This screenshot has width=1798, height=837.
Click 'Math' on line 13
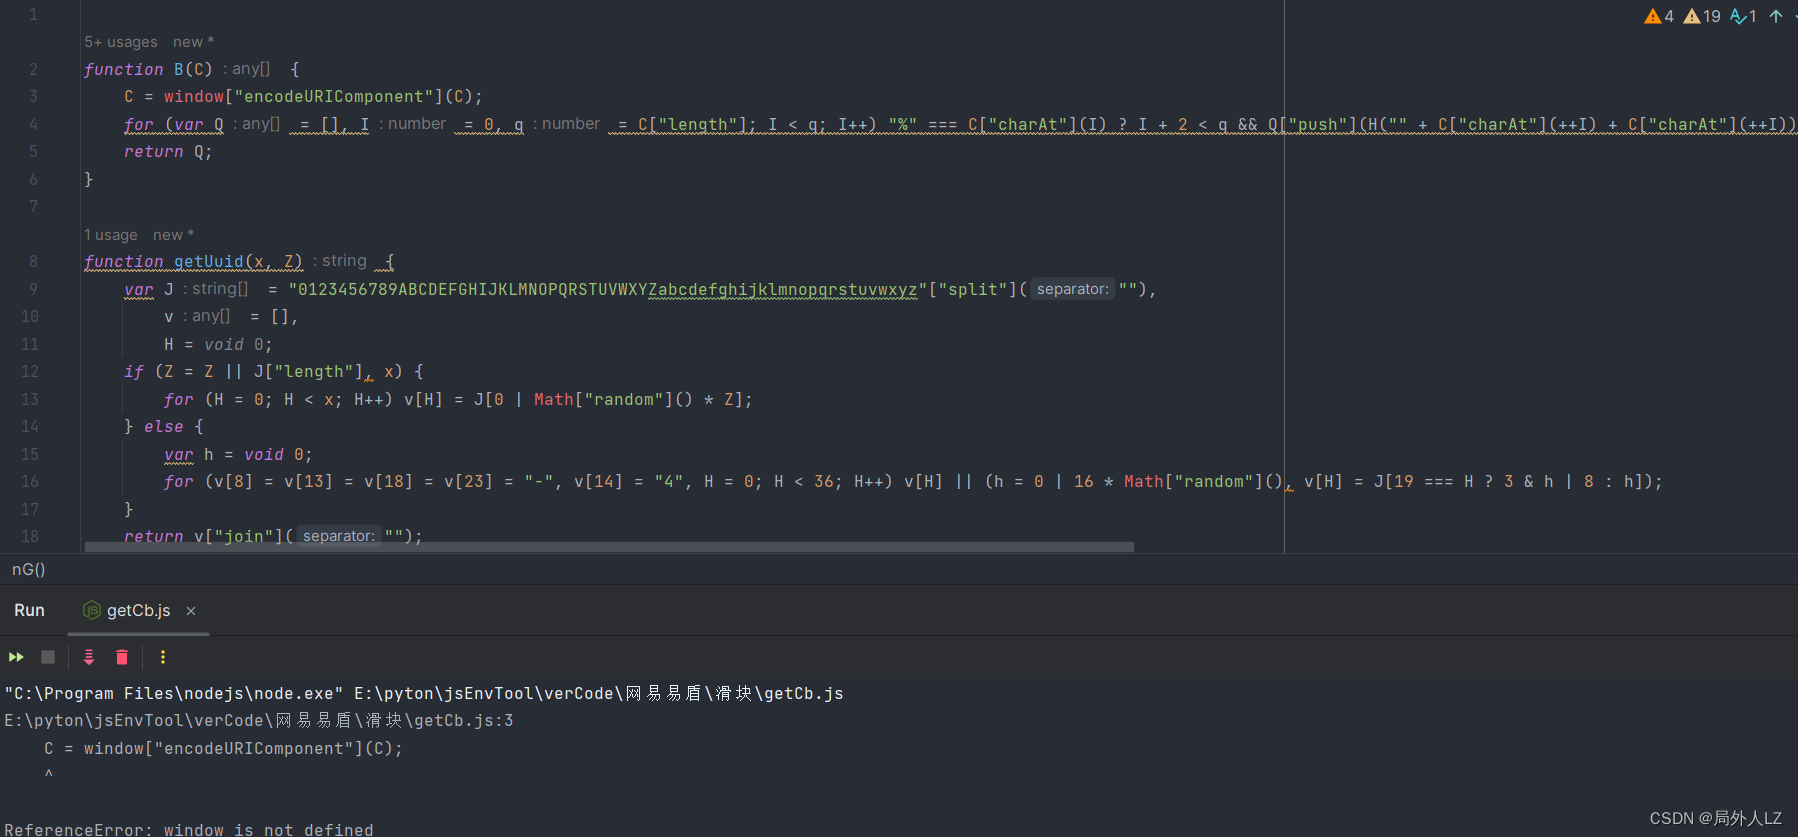coord(553,399)
